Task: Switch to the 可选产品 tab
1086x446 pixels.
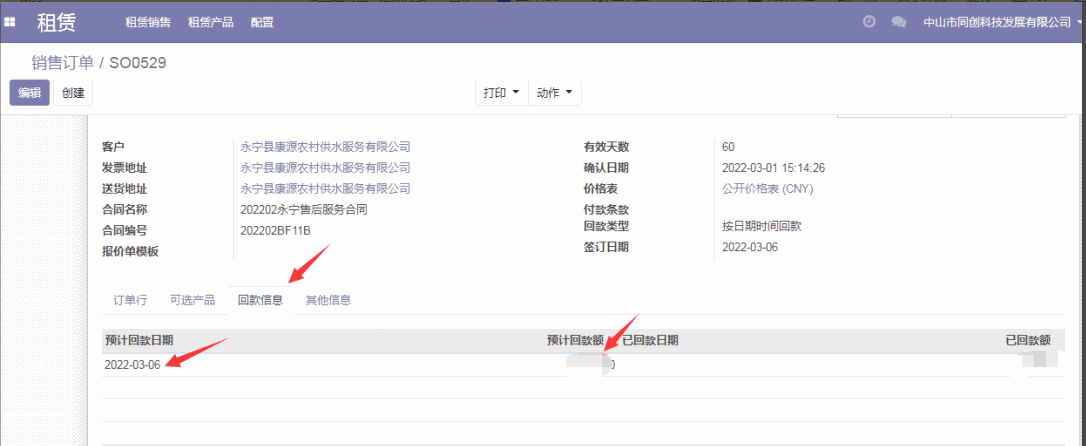Action: [192, 300]
